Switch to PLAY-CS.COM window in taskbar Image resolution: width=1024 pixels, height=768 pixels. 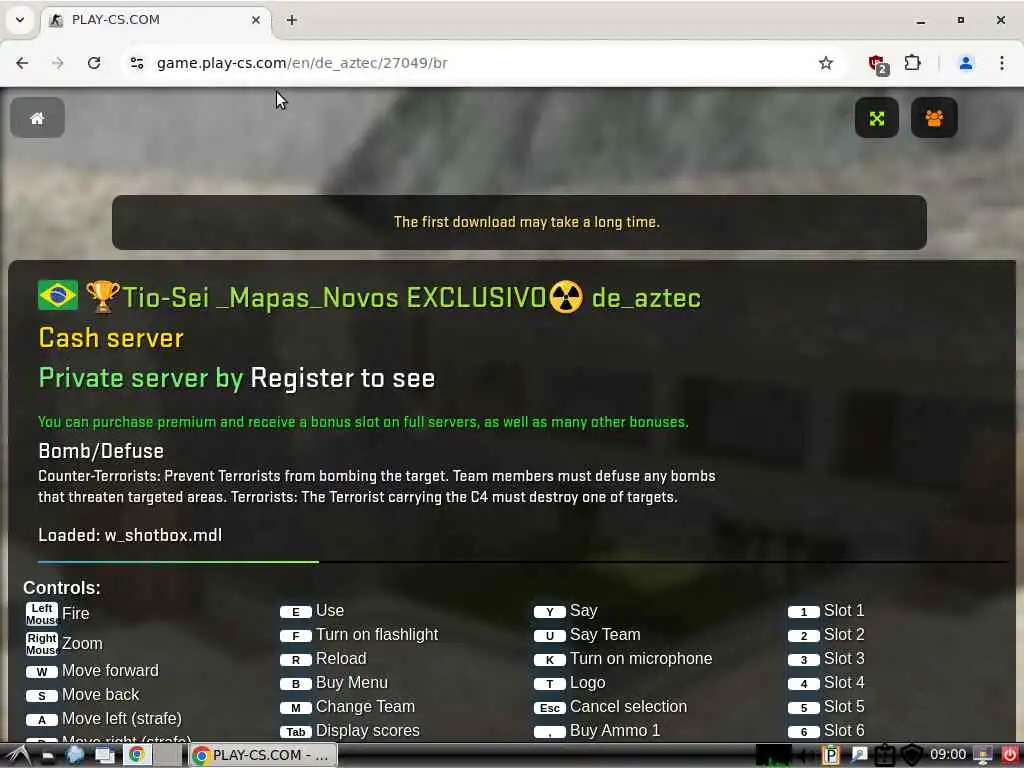263,755
